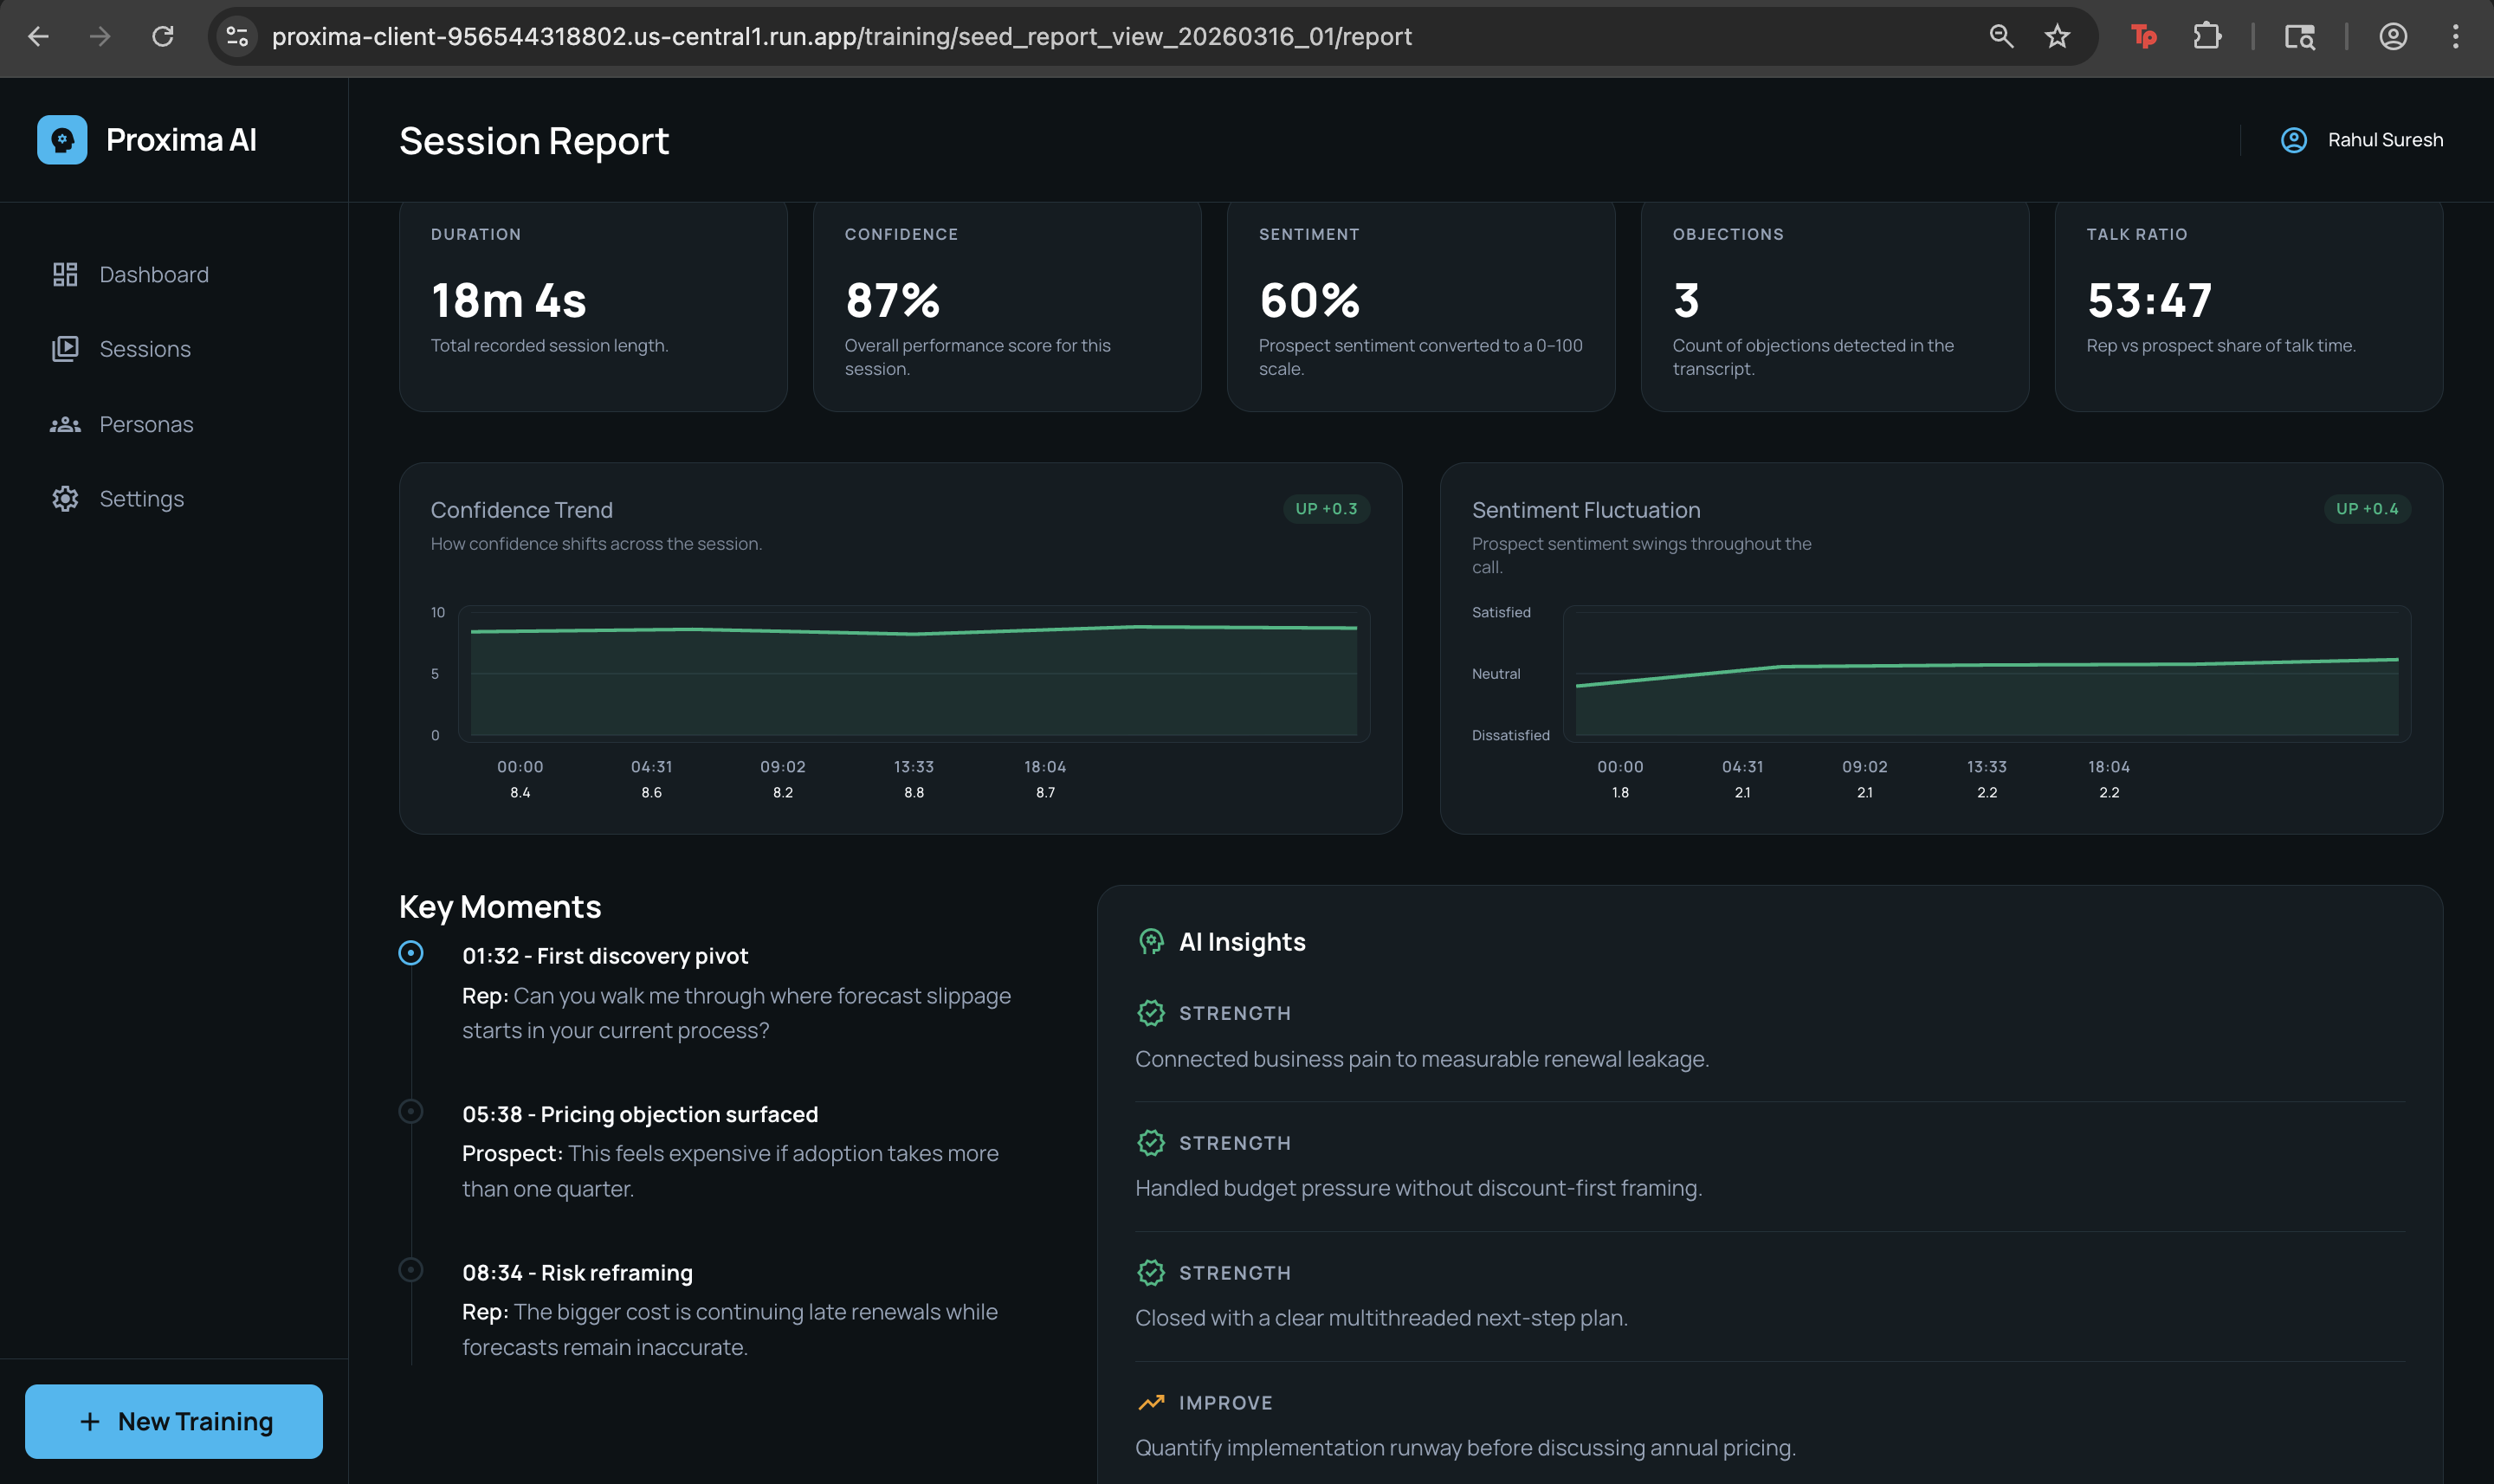Screen dimensions: 2494x1484
Task: Select the Dashboard navigation entry
Action: pyautogui.click(x=153, y=274)
